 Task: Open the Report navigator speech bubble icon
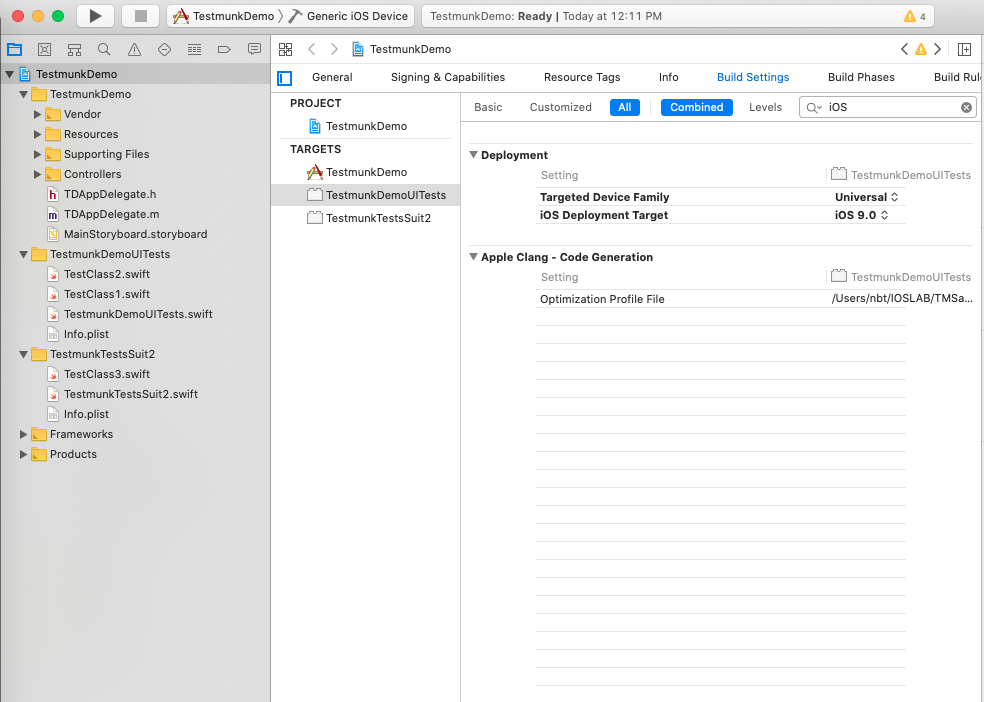(x=254, y=50)
